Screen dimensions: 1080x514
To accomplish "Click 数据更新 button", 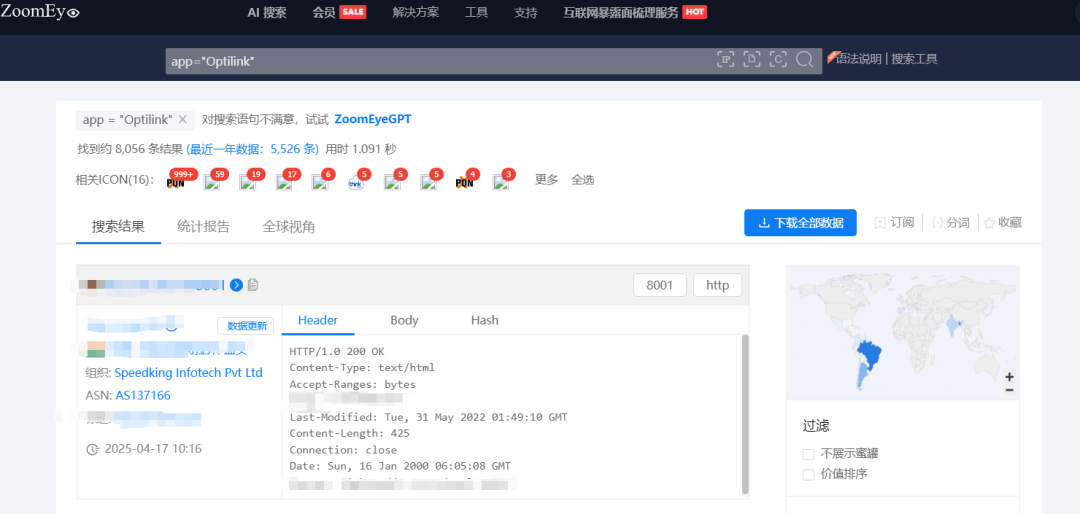I will [x=246, y=326].
